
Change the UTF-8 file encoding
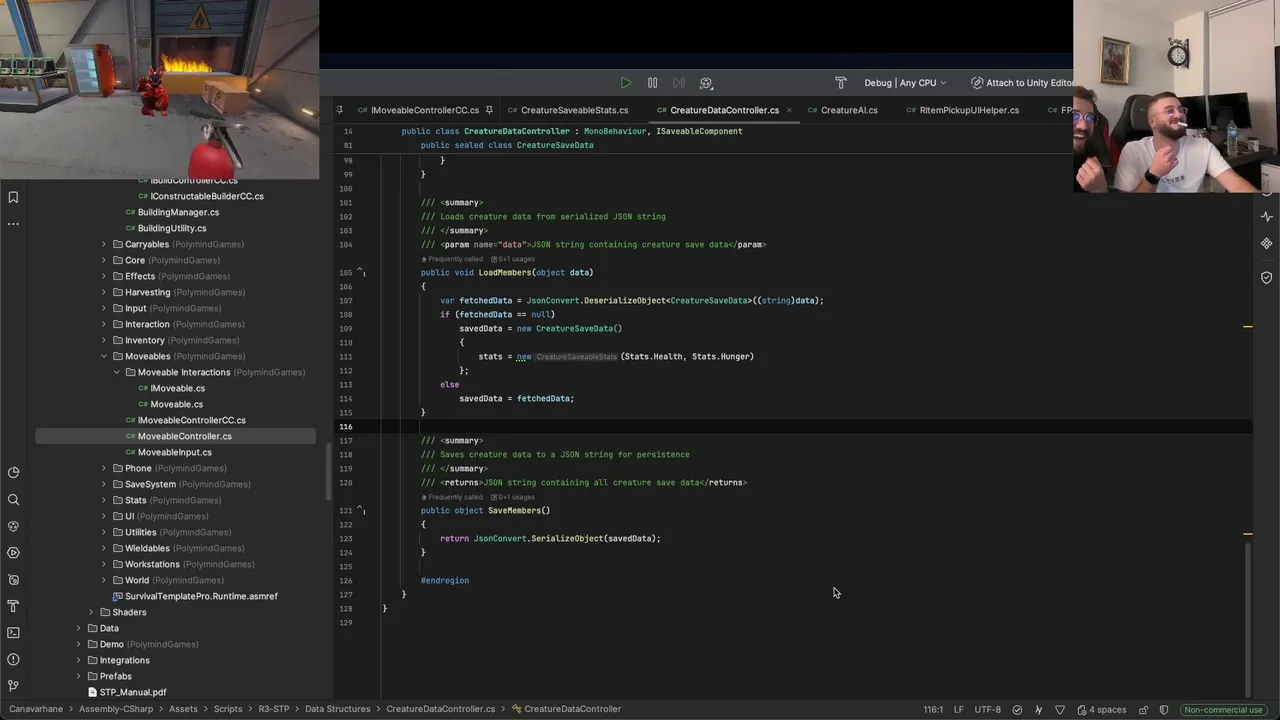987,710
